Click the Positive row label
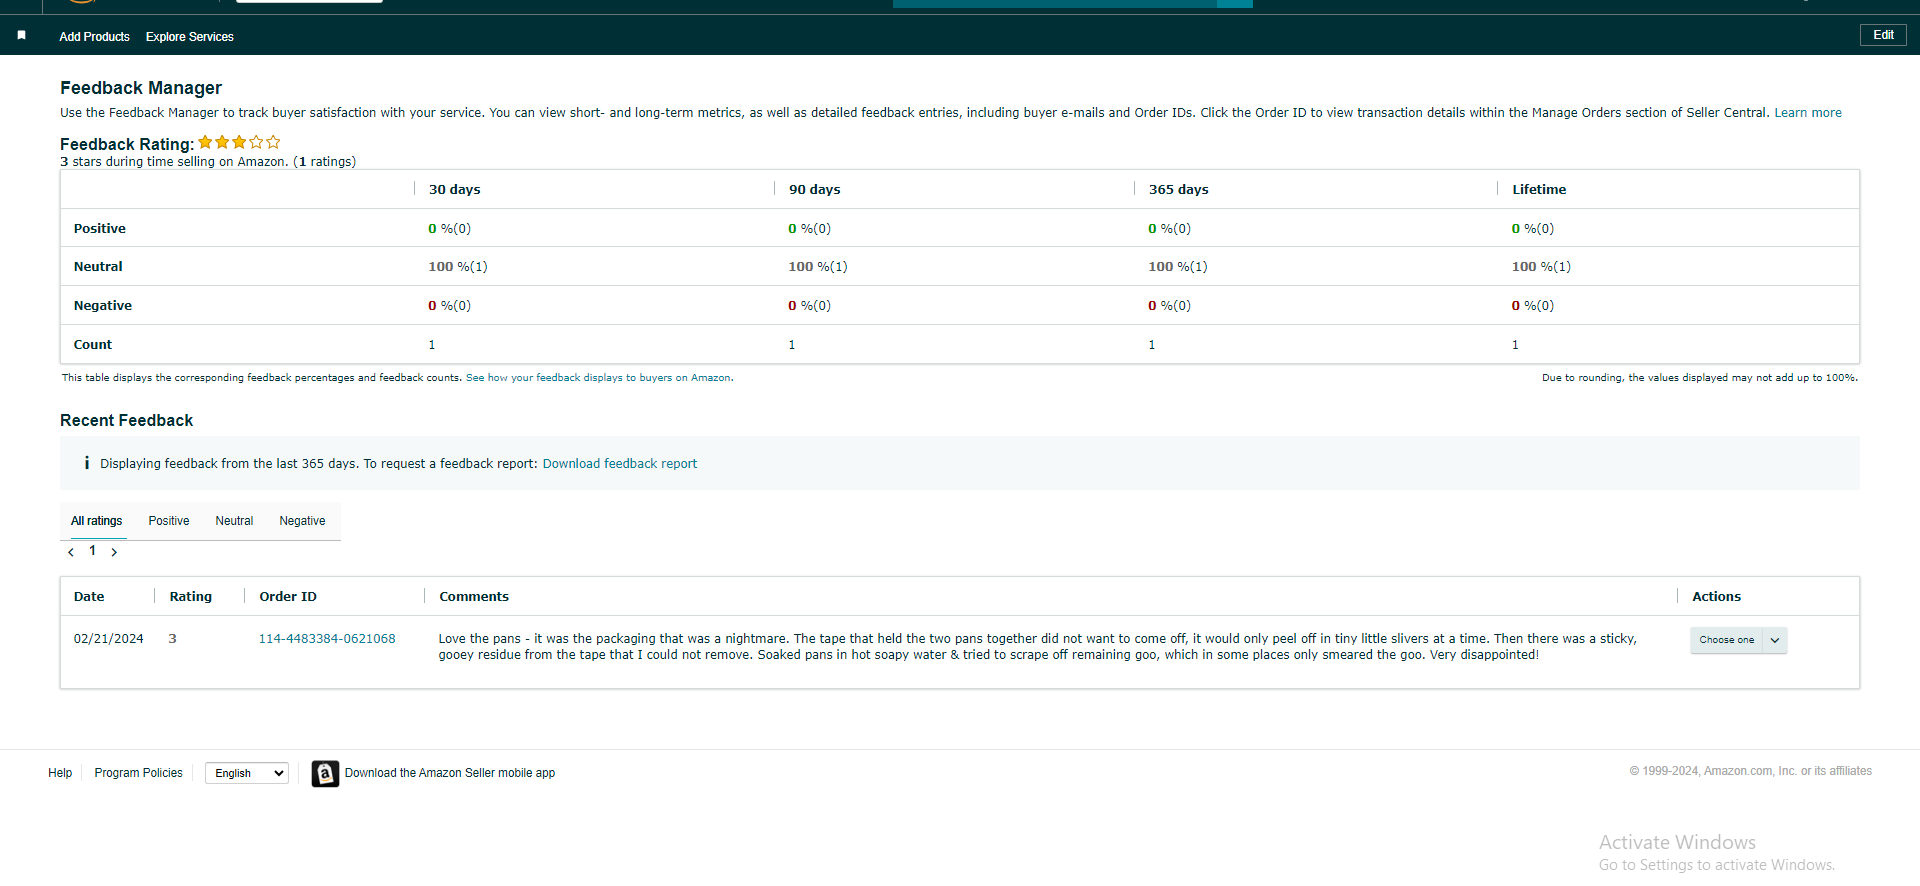The image size is (1920, 886). click(100, 229)
